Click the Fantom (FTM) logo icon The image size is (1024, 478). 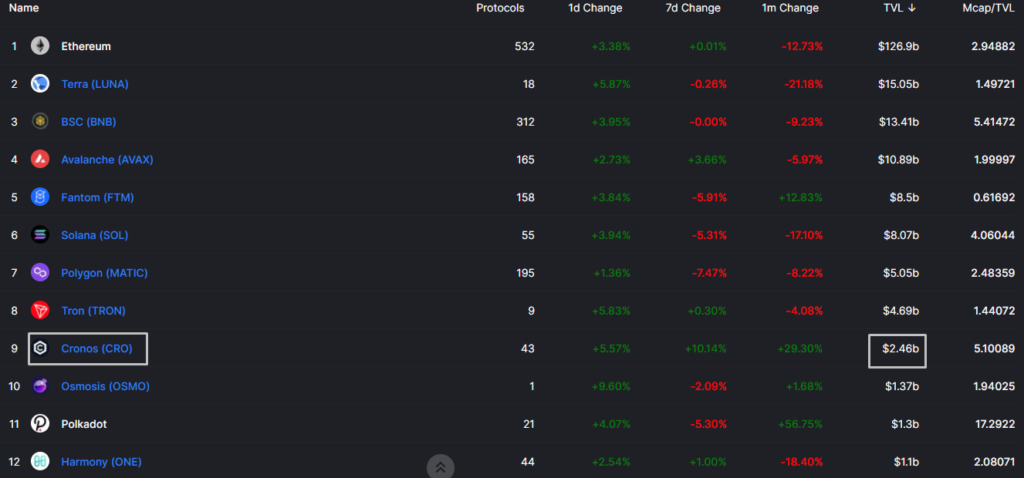40,197
